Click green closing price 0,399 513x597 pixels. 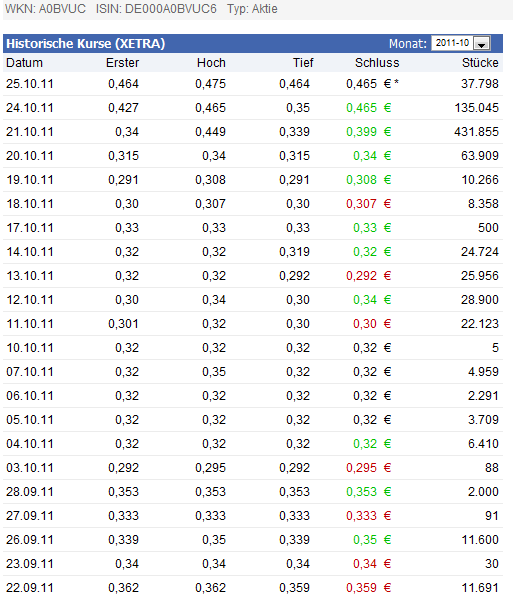tap(361, 132)
